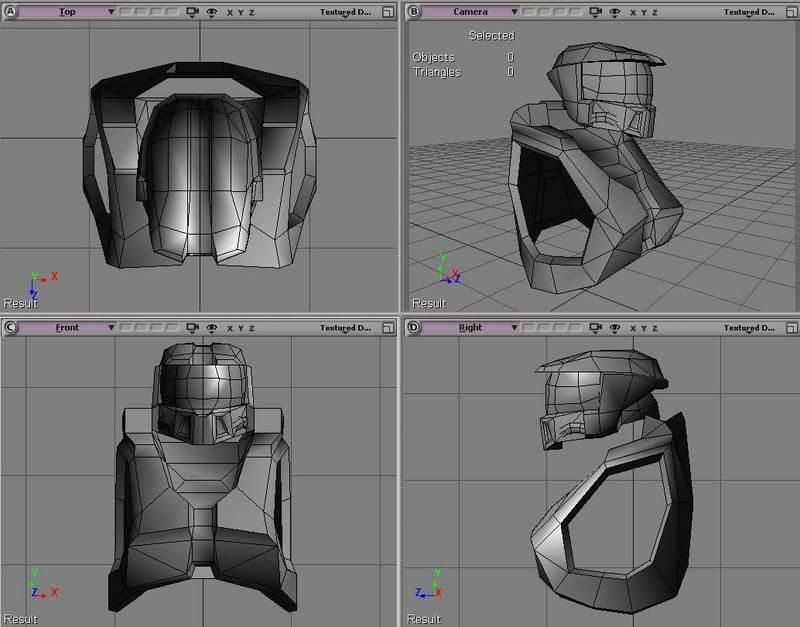Maximize the Front viewport with its corner icon
This screenshot has width=800, height=627.
(x=388, y=328)
